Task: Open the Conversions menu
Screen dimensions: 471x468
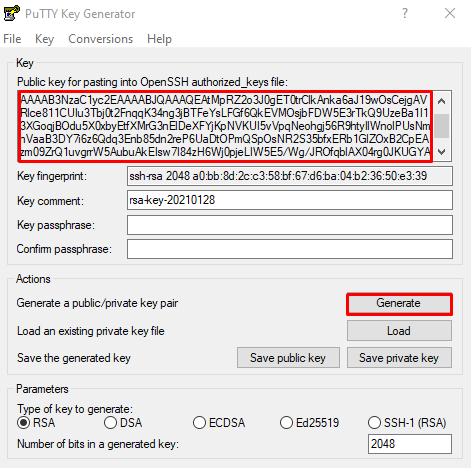Action: click(101, 39)
